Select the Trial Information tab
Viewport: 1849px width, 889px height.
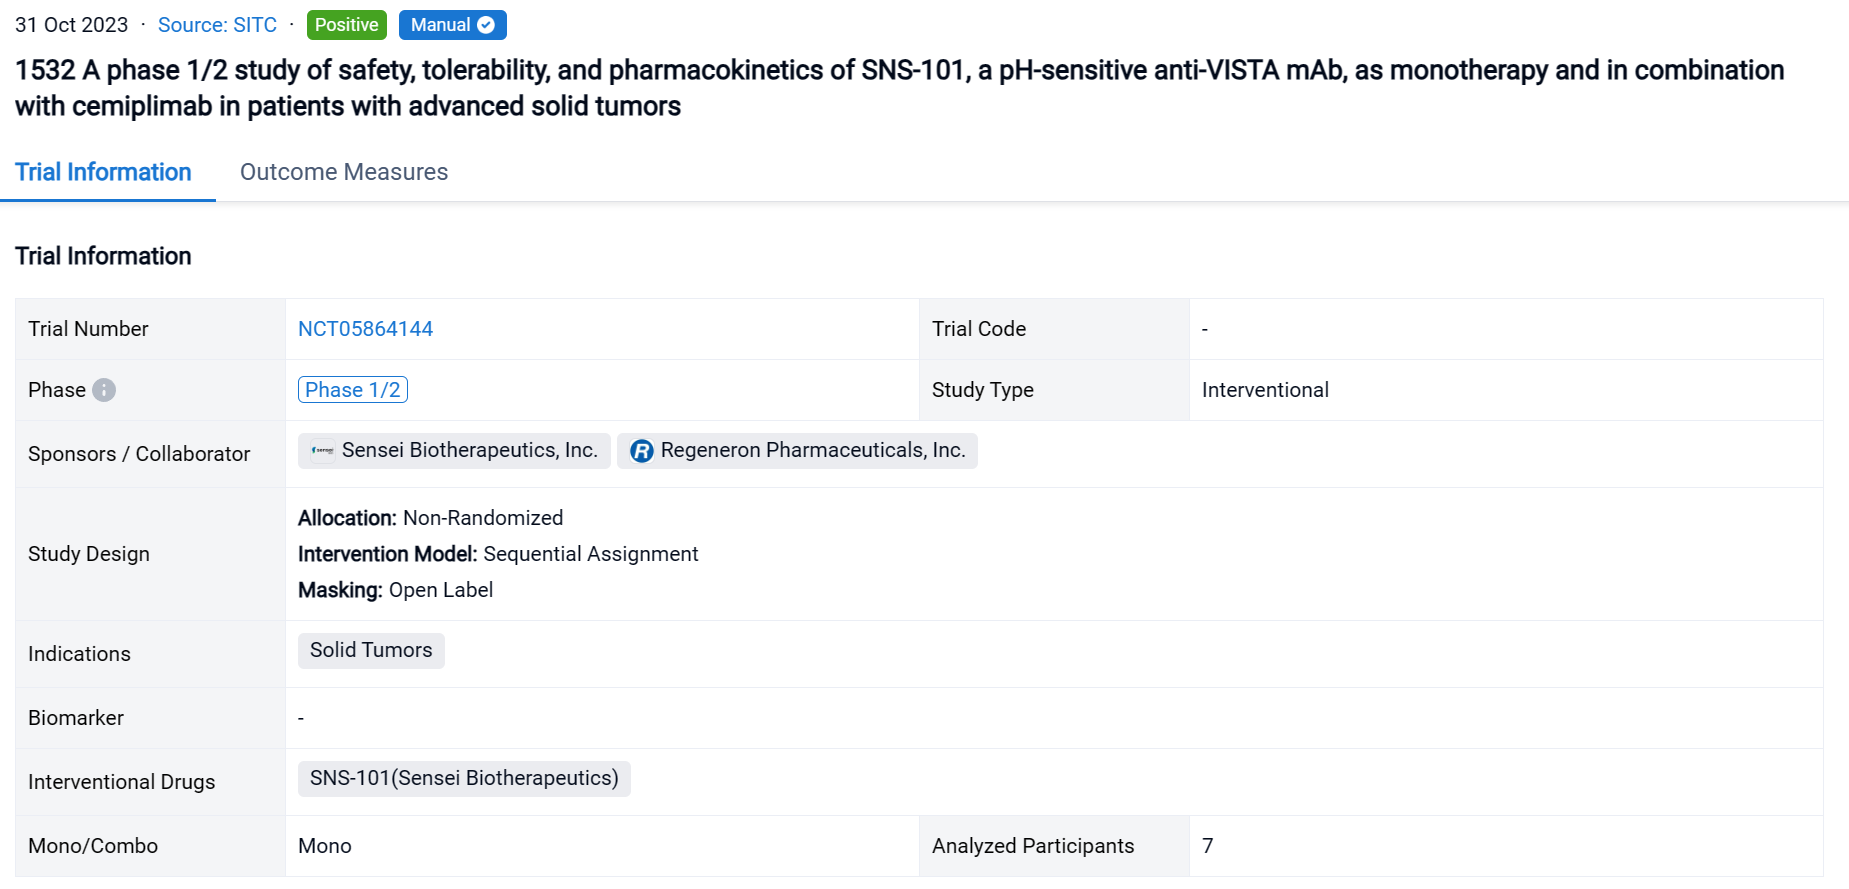click(103, 172)
